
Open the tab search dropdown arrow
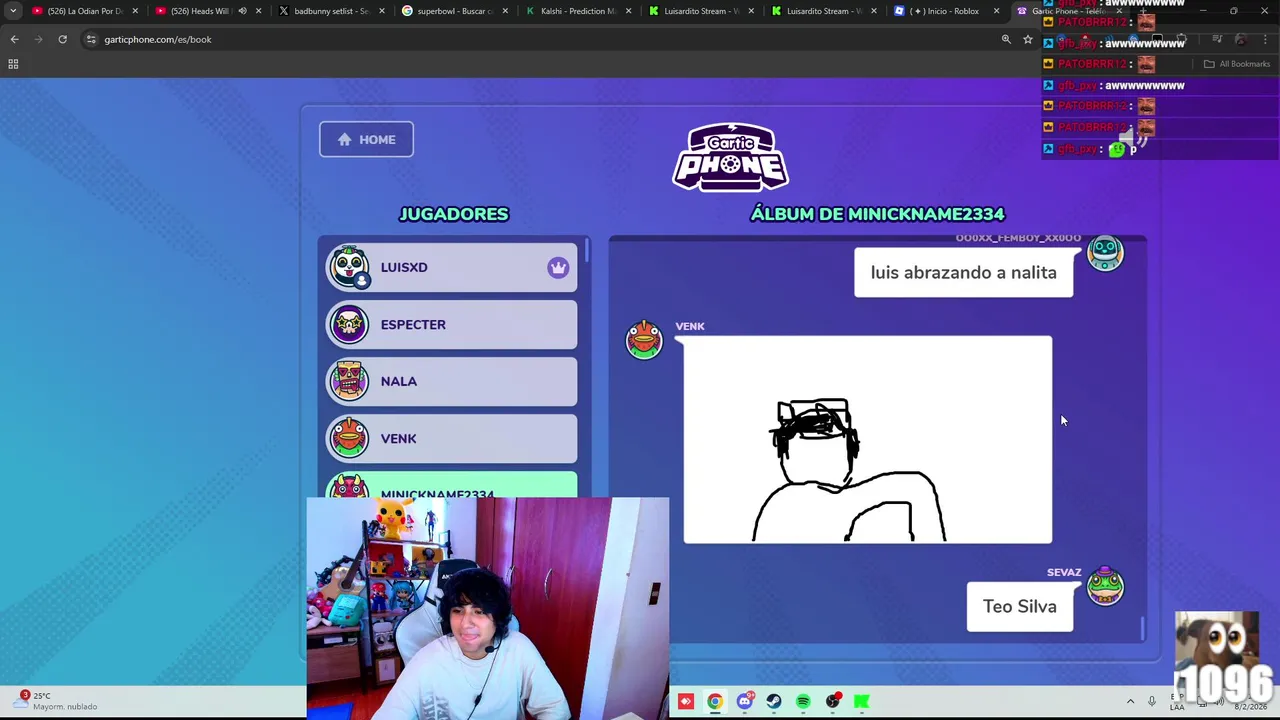click(x=13, y=11)
